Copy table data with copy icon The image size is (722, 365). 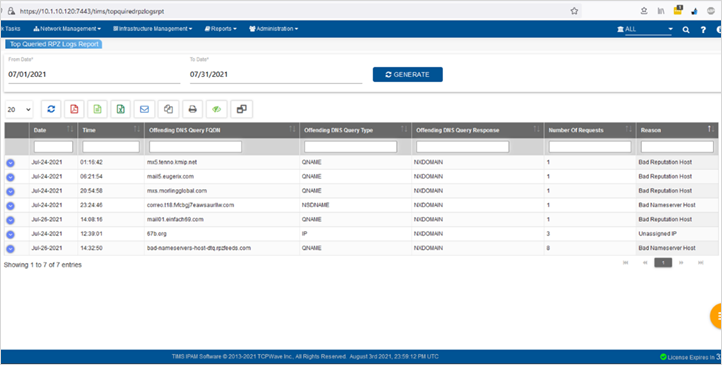pyautogui.click(x=168, y=109)
